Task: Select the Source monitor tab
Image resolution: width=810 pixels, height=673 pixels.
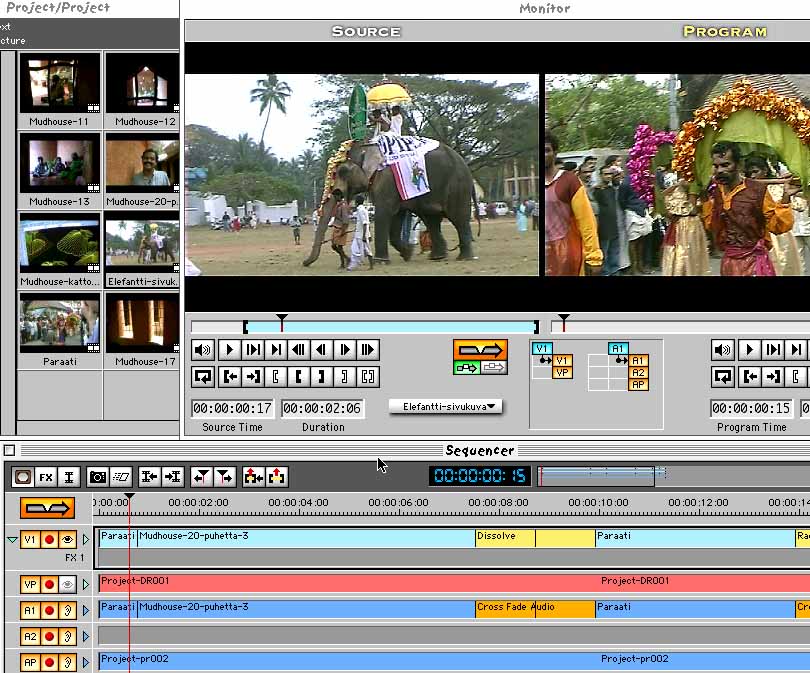Action: click(x=365, y=32)
